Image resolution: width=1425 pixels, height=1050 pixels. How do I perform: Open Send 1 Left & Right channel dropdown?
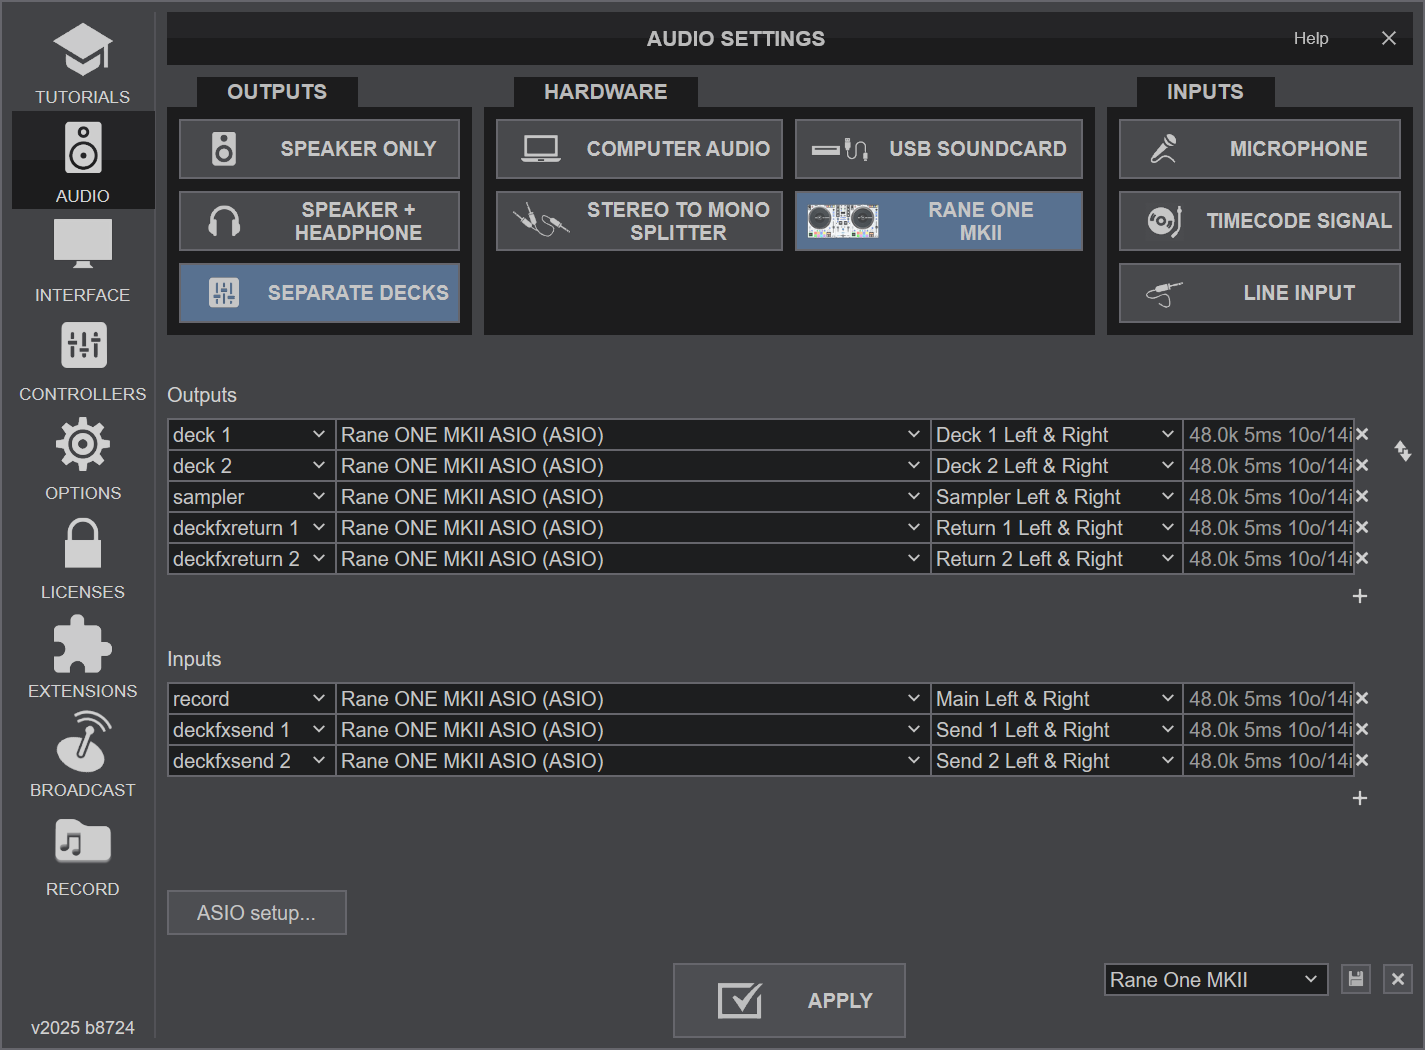click(1056, 730)
